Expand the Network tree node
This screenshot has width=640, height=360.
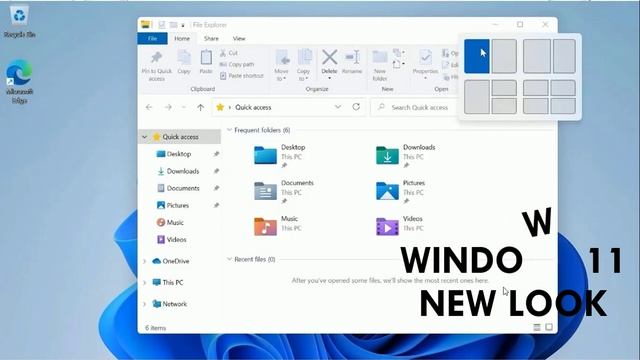[x=144, y=304]
